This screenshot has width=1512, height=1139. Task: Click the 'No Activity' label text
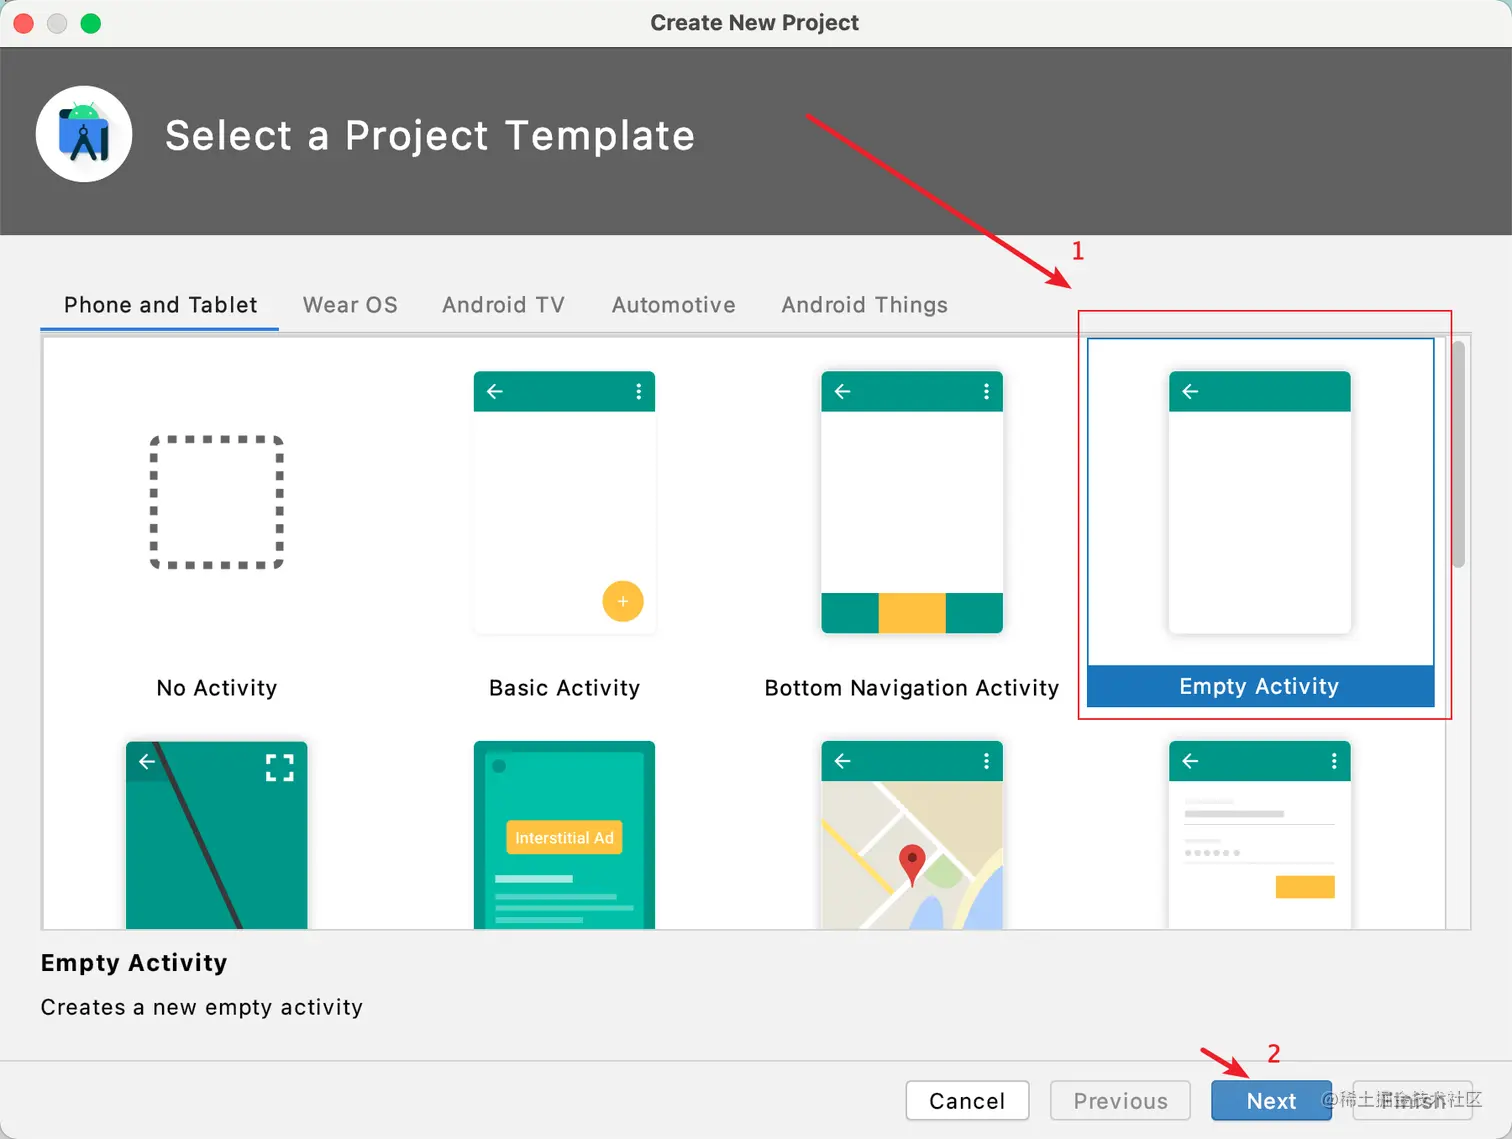click(217, 688)
